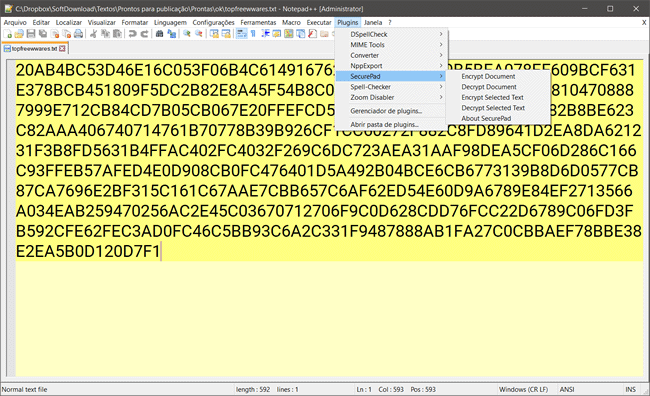This screenshot has width=650, height=396.
Task: Expand the Zoom Disabler submenu
Action: click(390, 97)
